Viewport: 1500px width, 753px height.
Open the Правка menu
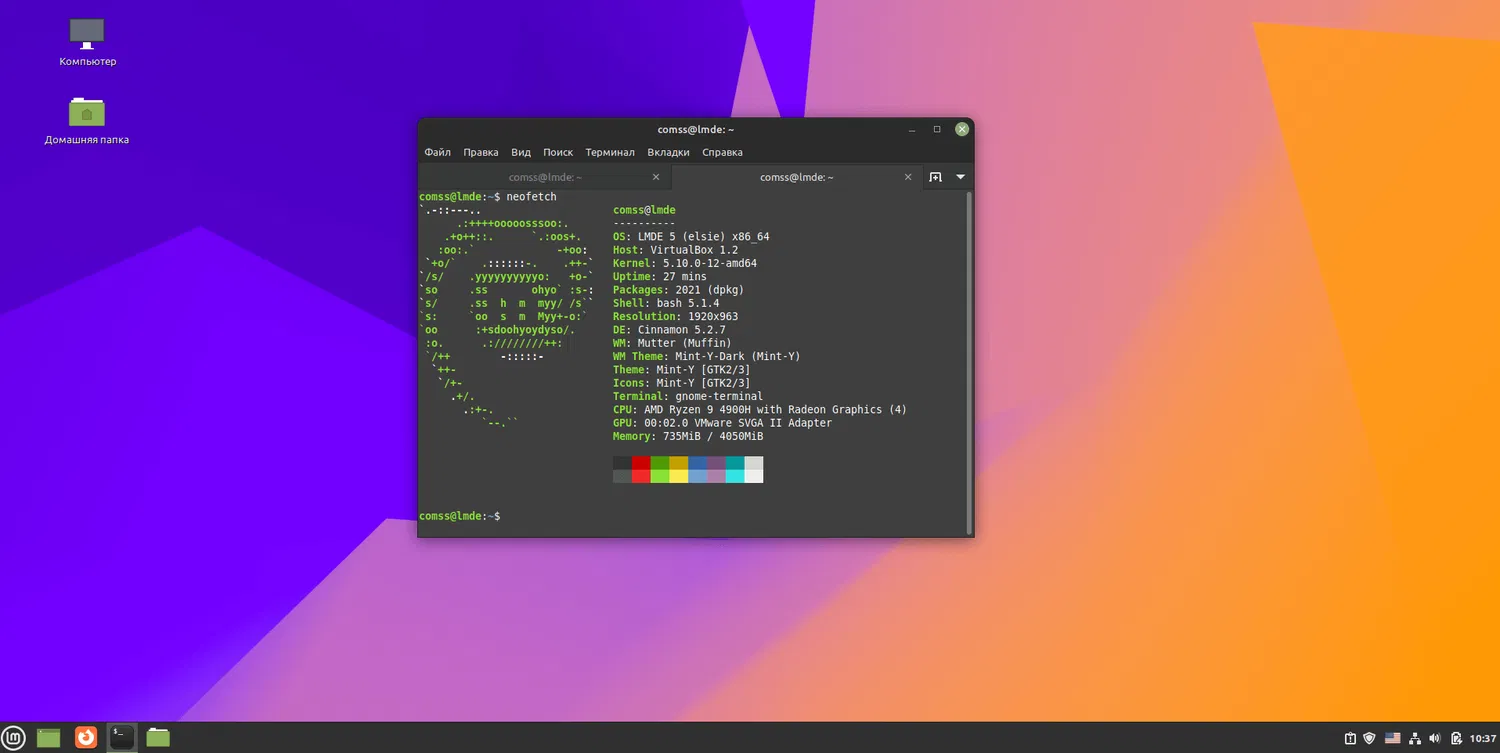(481, 153)
